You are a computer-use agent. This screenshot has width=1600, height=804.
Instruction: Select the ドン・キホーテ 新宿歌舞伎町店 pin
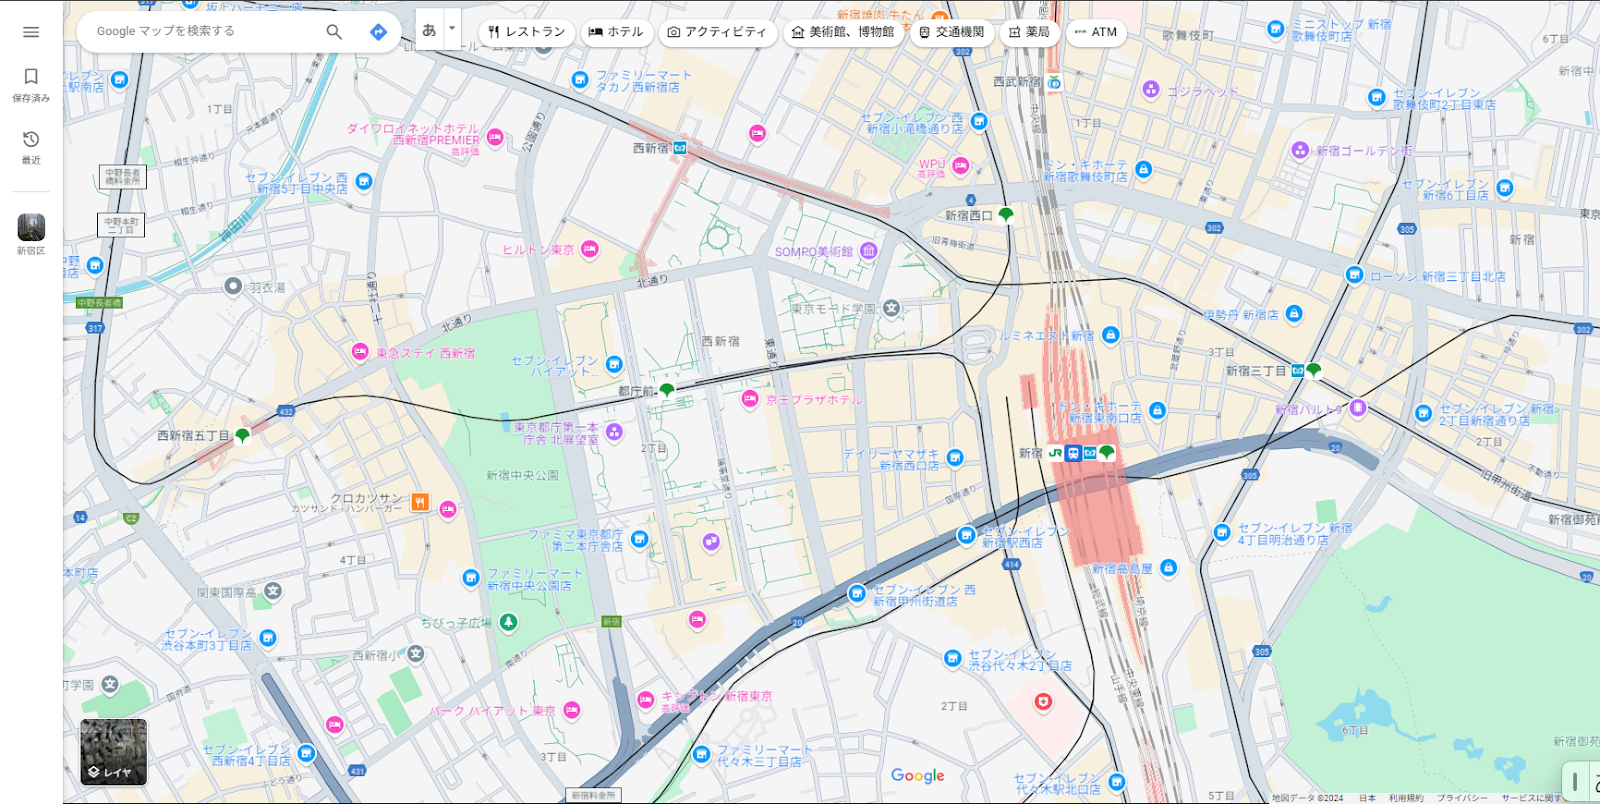(1143, 170)
